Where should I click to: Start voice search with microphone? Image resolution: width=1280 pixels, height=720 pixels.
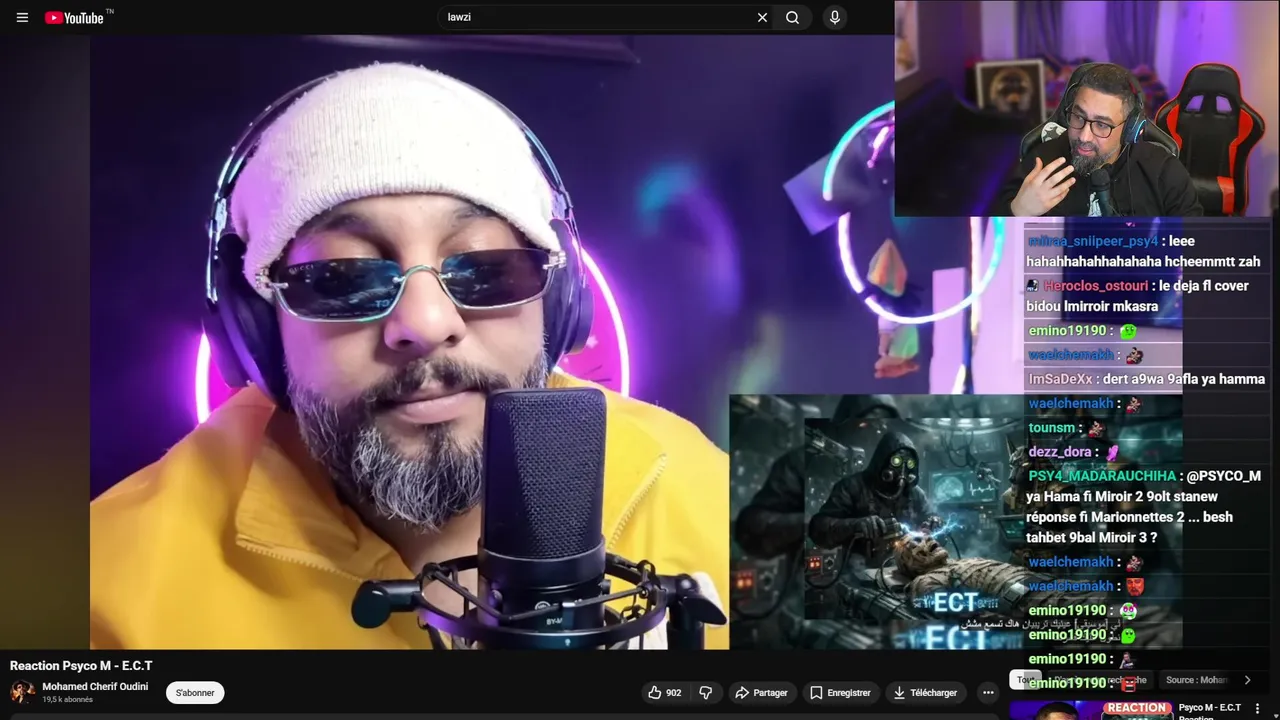[834, 17]
